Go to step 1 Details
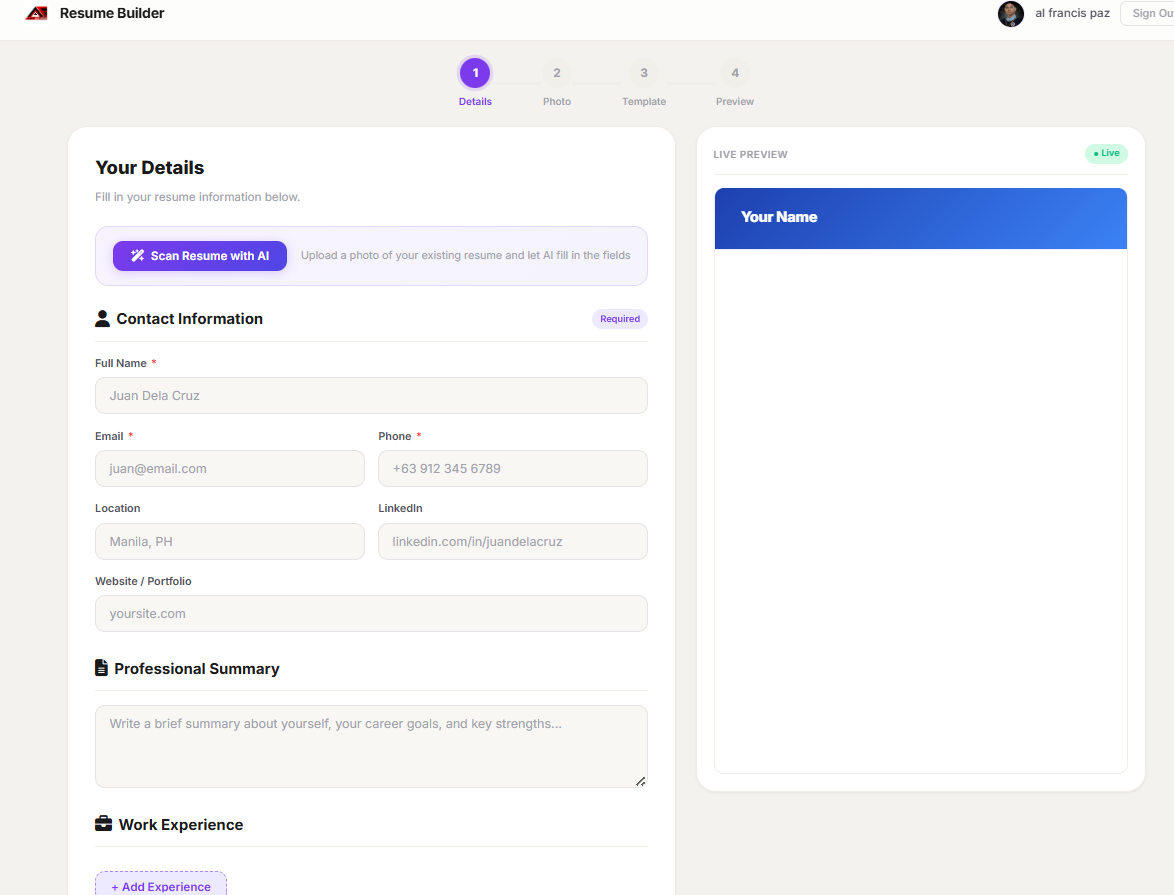 click(475, 73)
